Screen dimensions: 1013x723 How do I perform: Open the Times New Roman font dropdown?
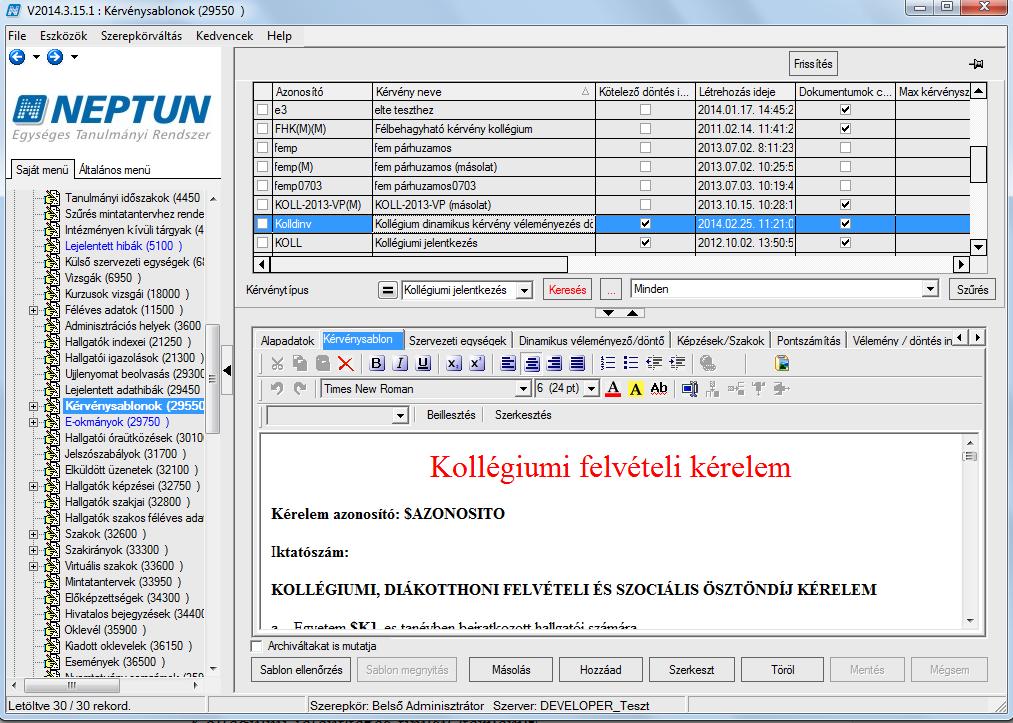tap(523, 389)
